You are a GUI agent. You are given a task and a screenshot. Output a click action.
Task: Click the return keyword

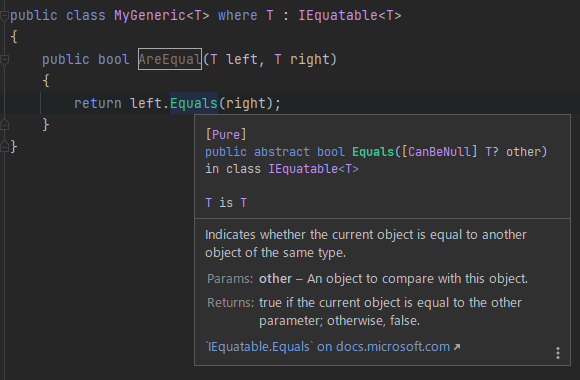(x=98, y=103)
